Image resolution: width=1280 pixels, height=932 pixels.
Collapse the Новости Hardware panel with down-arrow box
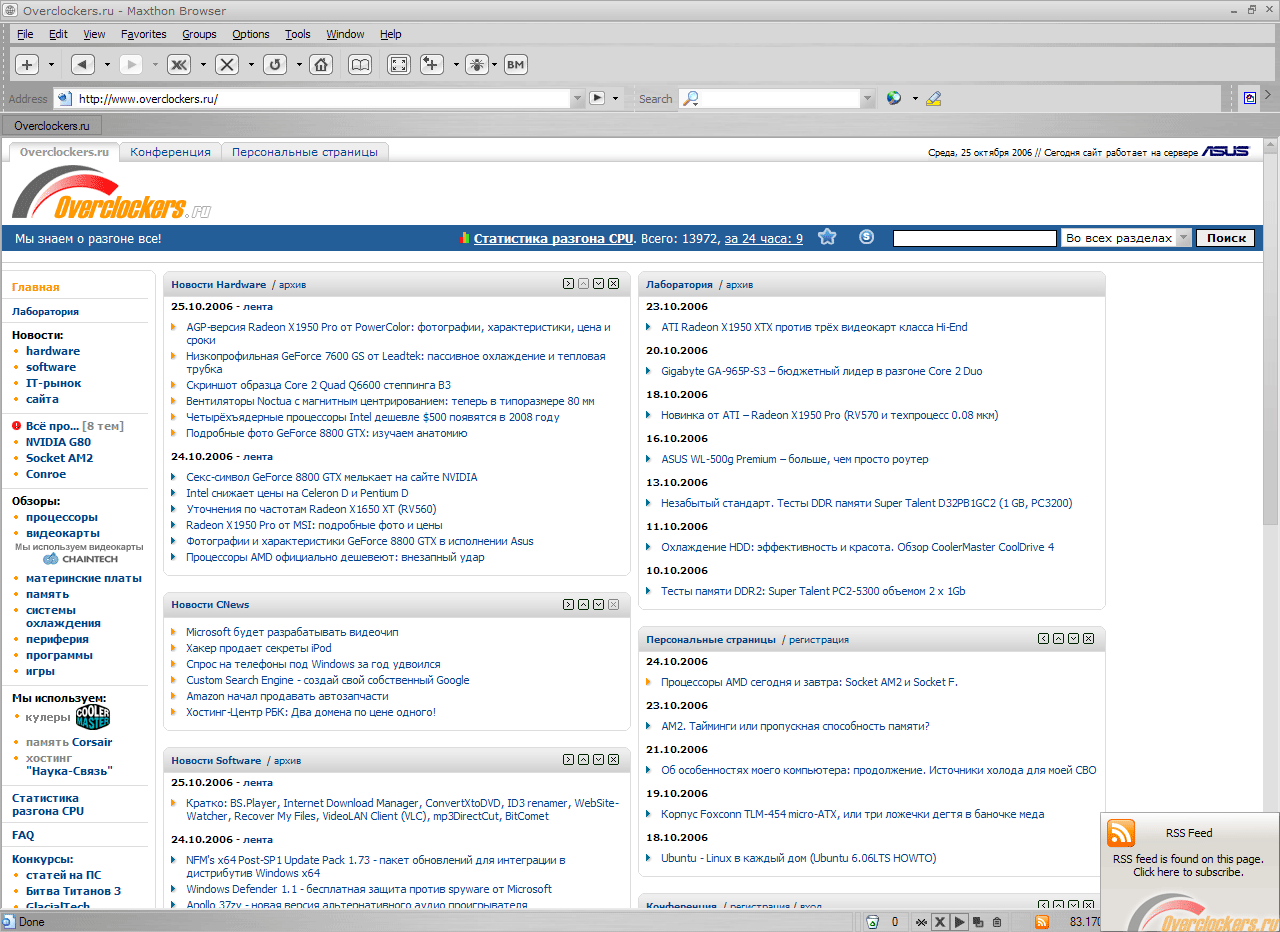pos(598,284)
